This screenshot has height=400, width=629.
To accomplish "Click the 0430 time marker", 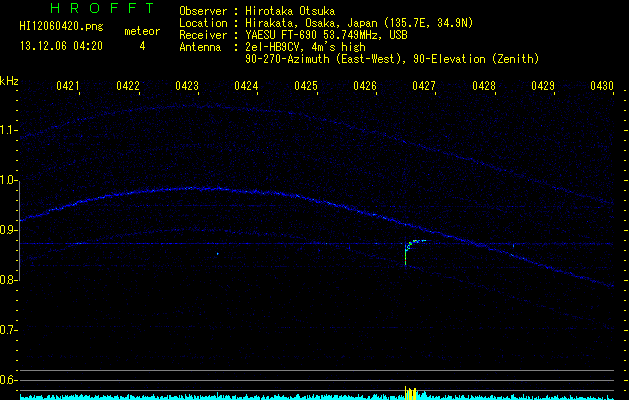I will [602, 86].
